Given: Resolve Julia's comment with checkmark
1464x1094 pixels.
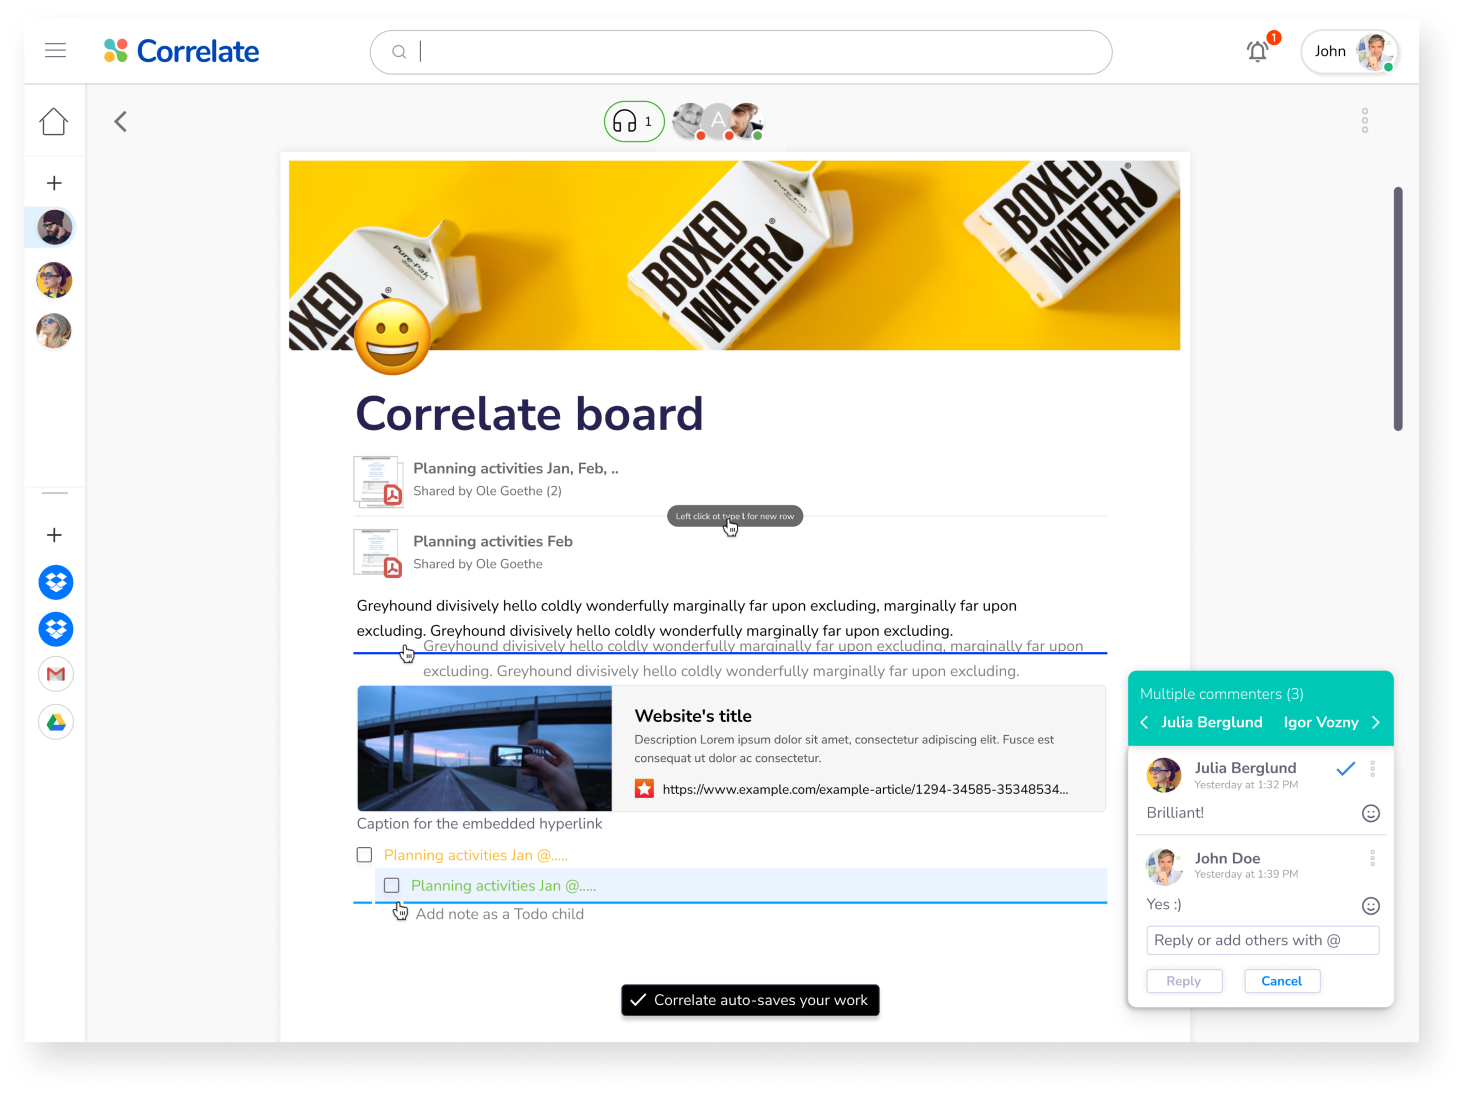Looking at the screenshot, I should coord(1346,768).
